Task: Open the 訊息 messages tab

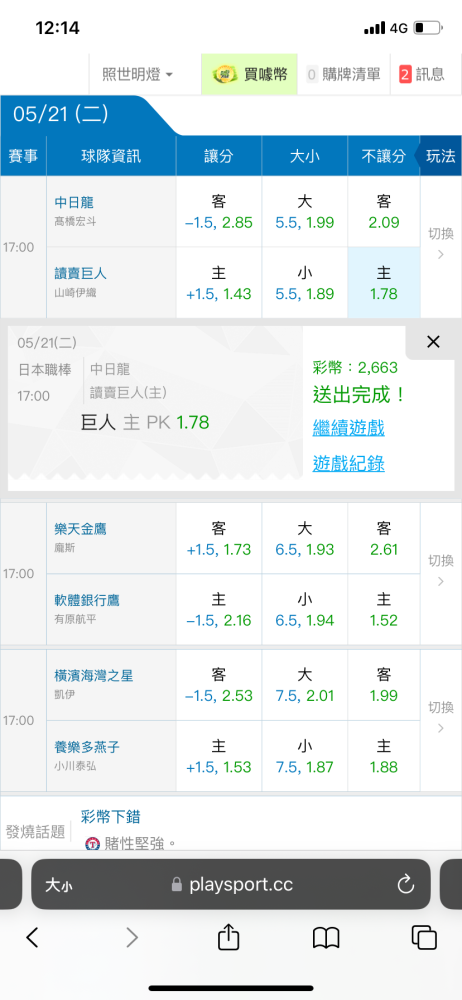Action: click(x=422, y=74)
